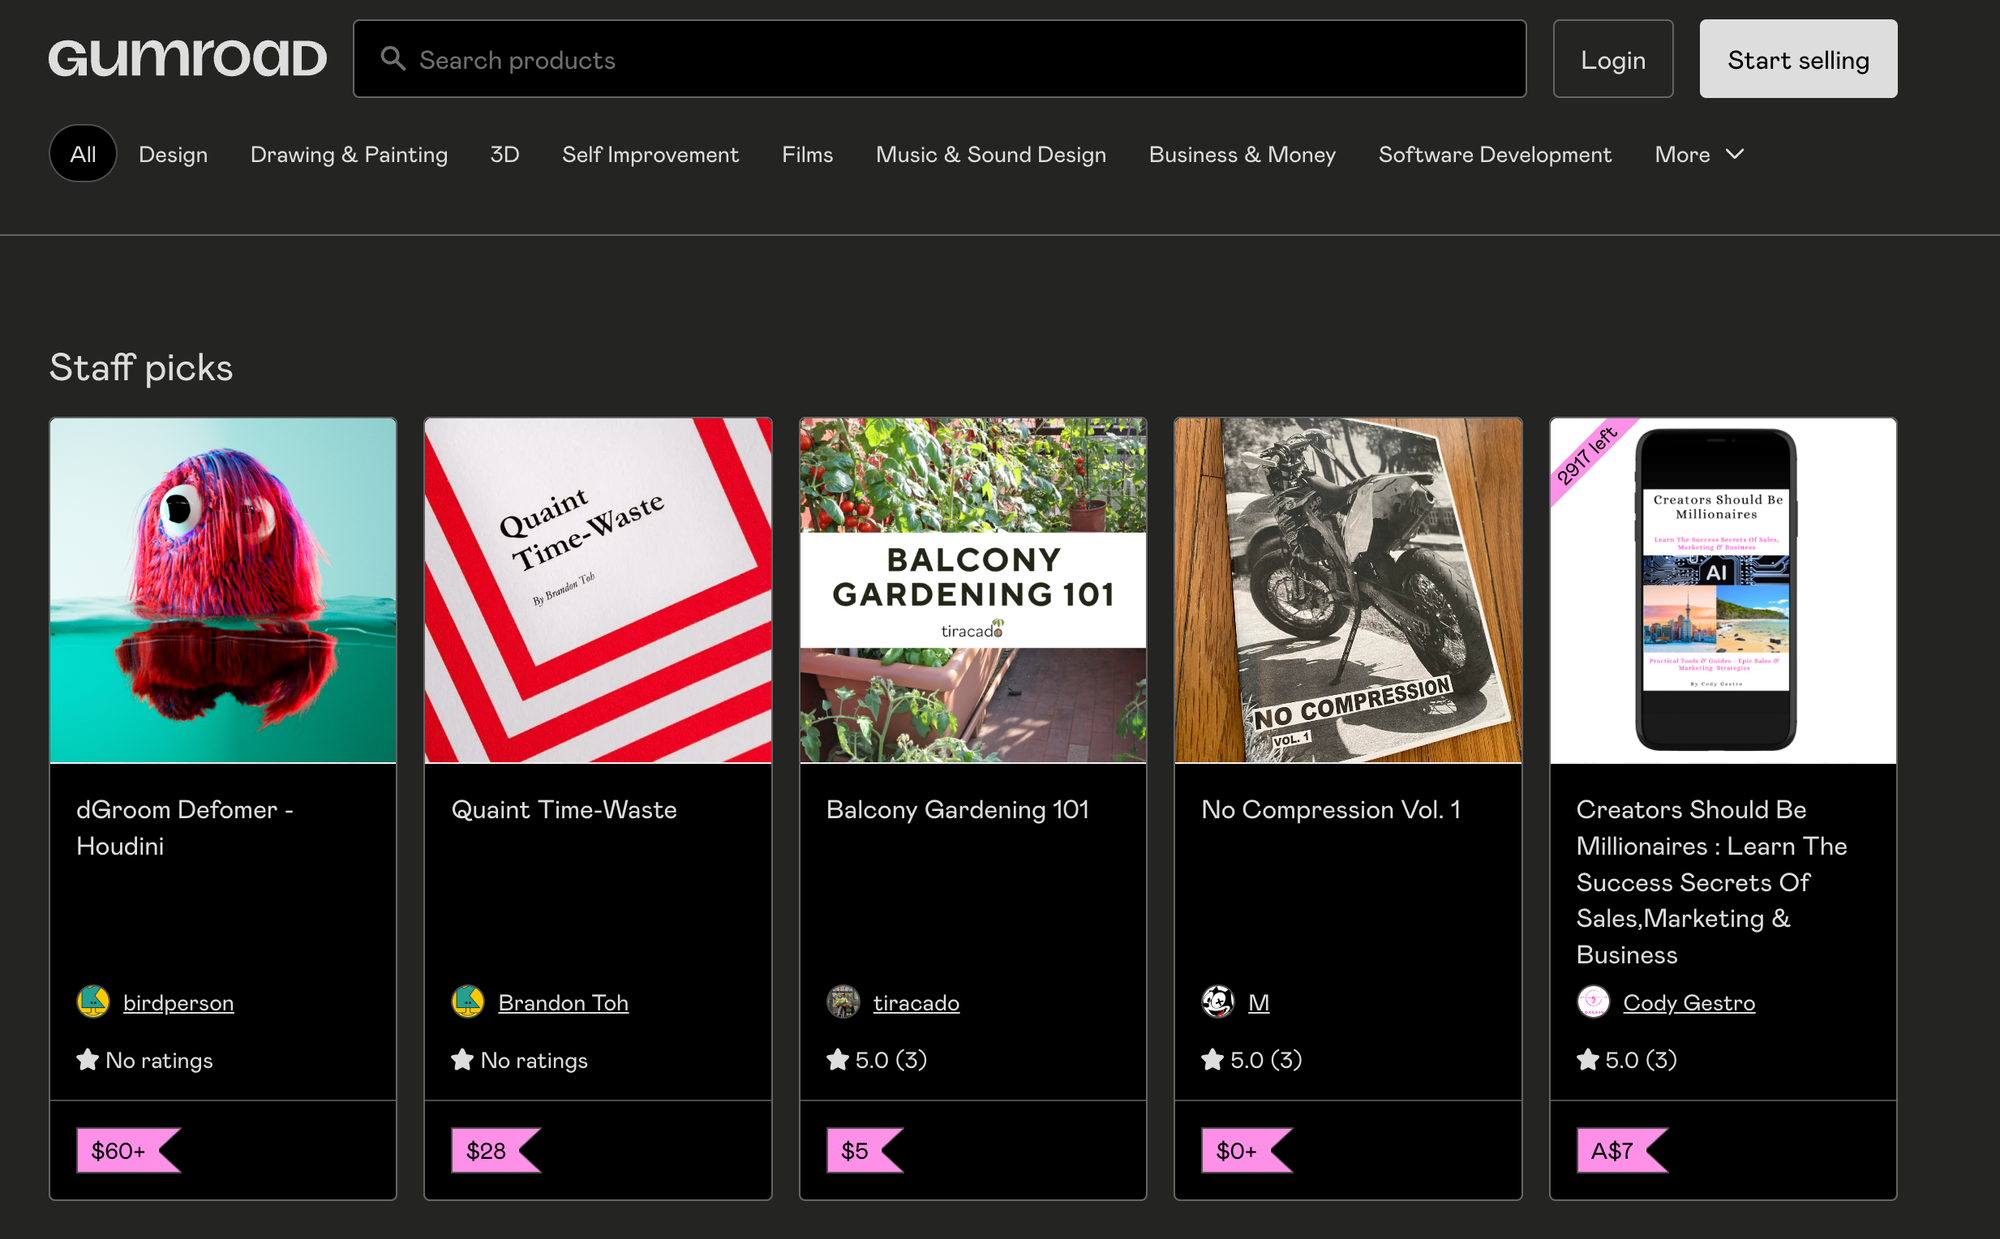Open tiracado's creator profile link
Screen dimensions: 2000x1239
(x=916, y=1002)
